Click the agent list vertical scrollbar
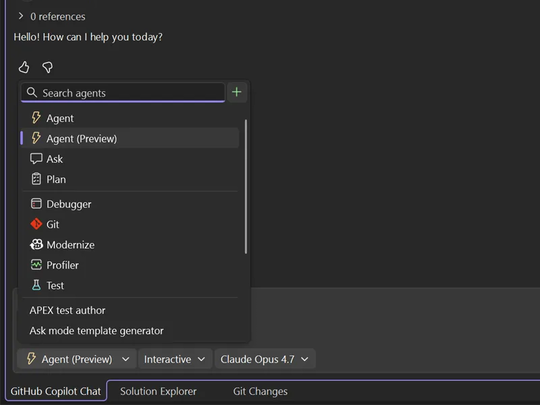Viewport: 540px width, 405px height. 246,187
